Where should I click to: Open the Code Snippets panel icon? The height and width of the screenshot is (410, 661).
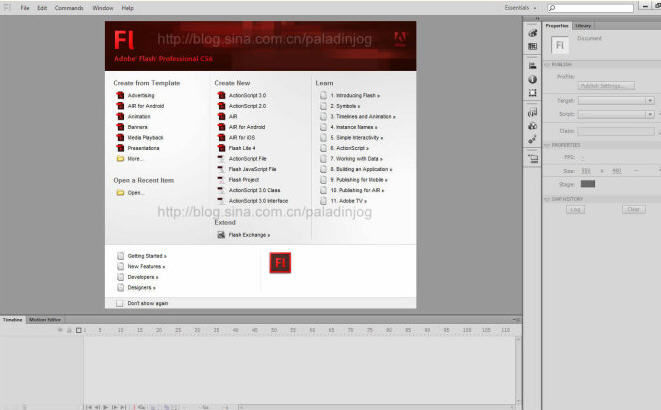tap(532, 112)
